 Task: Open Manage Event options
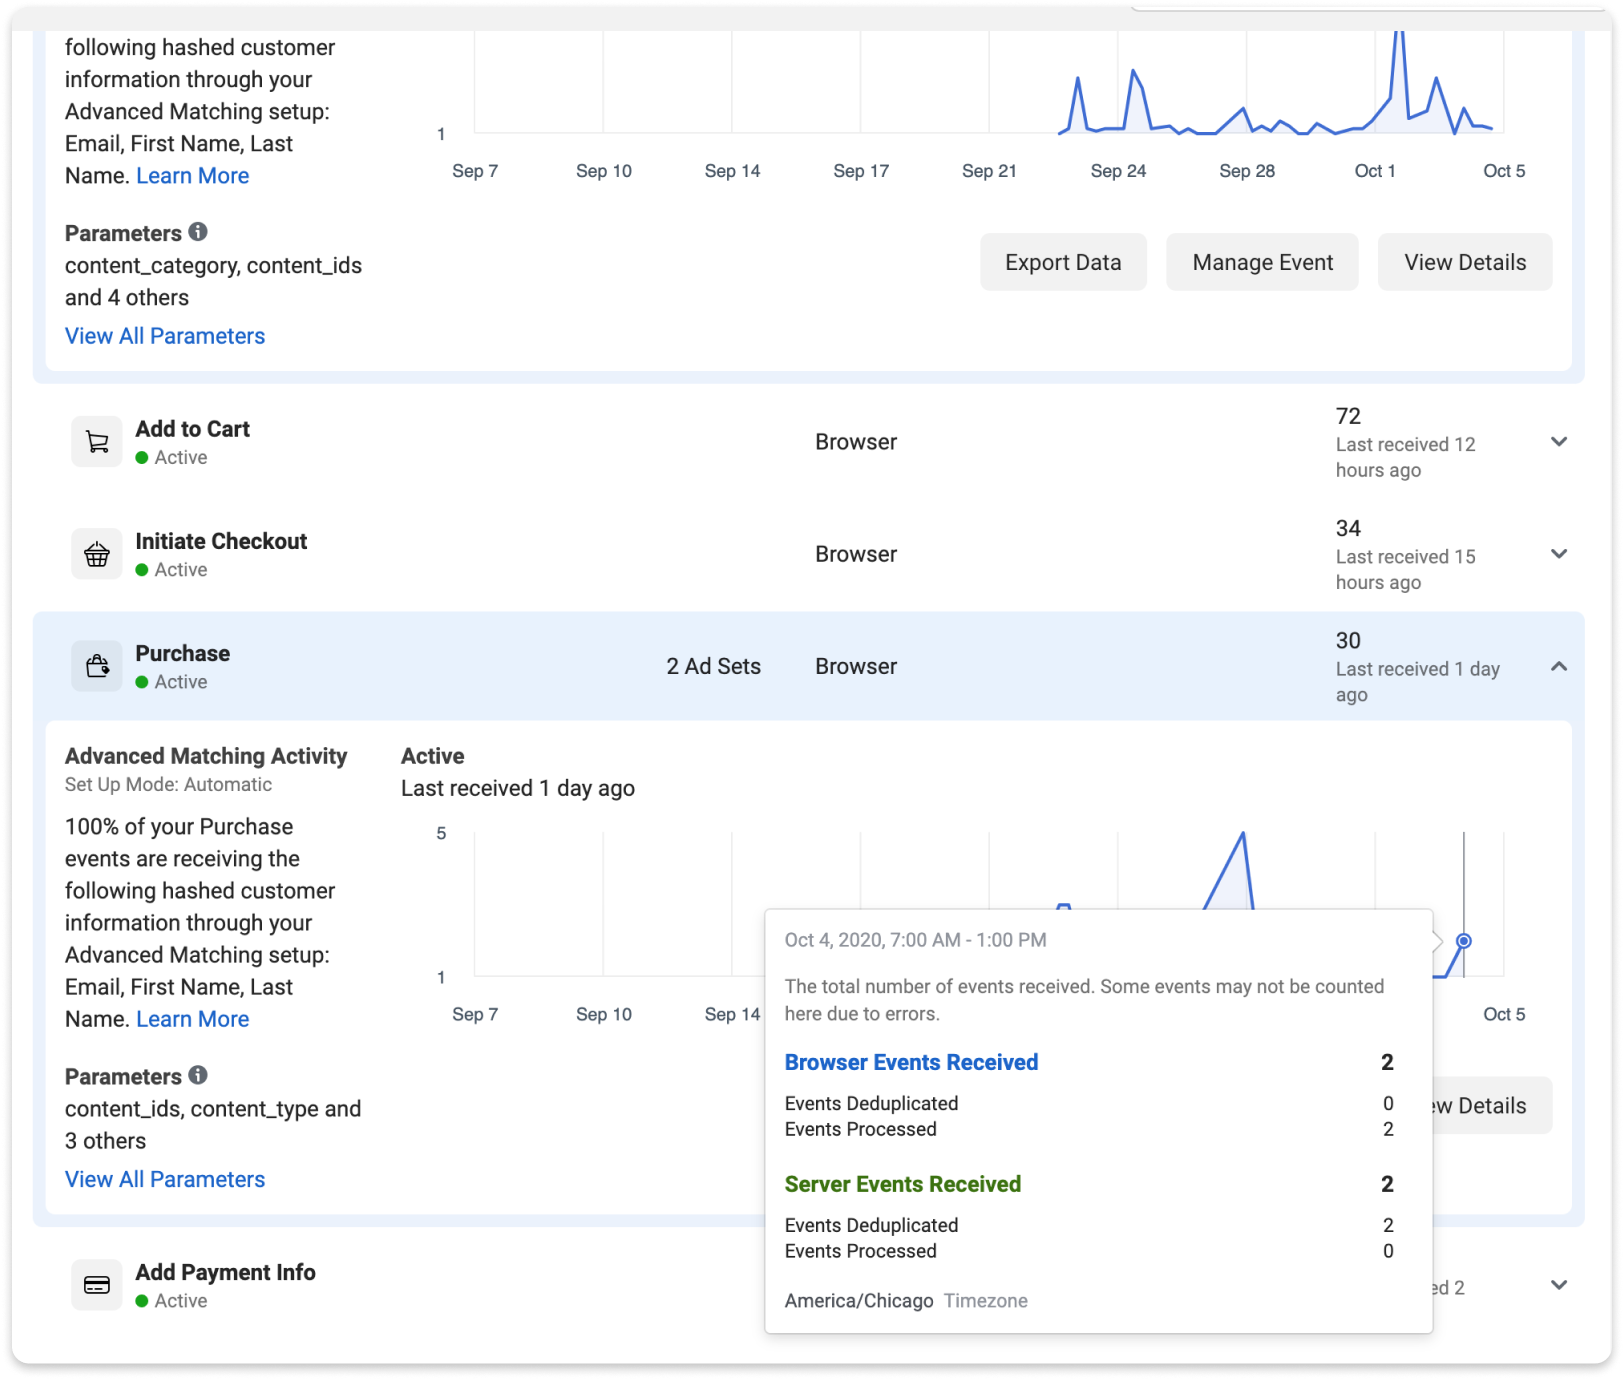1261,261
